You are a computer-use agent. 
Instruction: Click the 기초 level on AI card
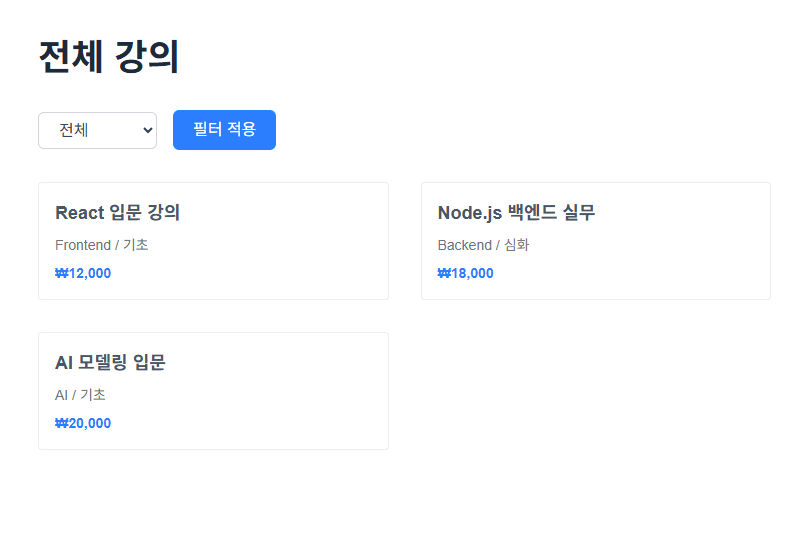click(93, 395)
